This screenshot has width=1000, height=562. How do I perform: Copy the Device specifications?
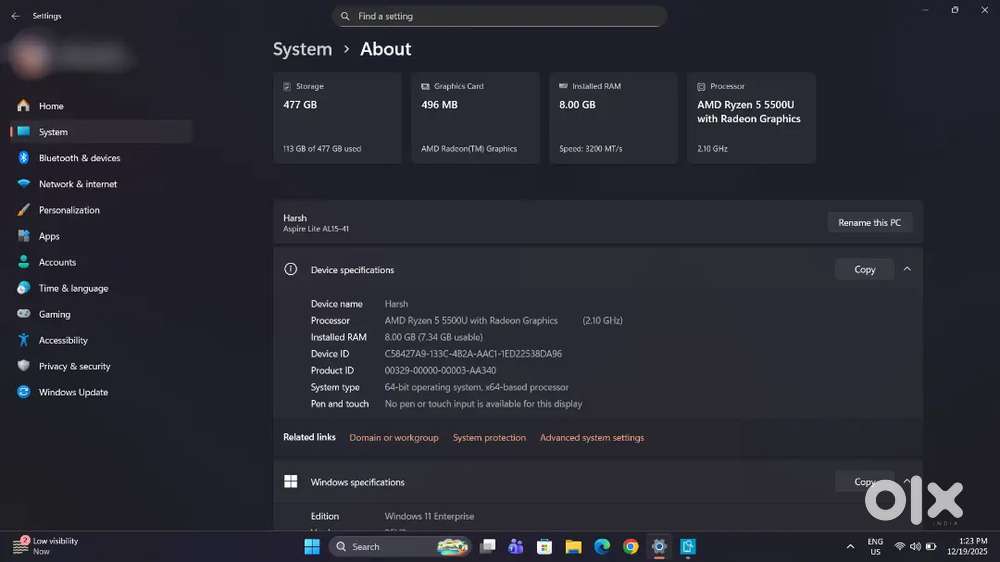point(864,269)
